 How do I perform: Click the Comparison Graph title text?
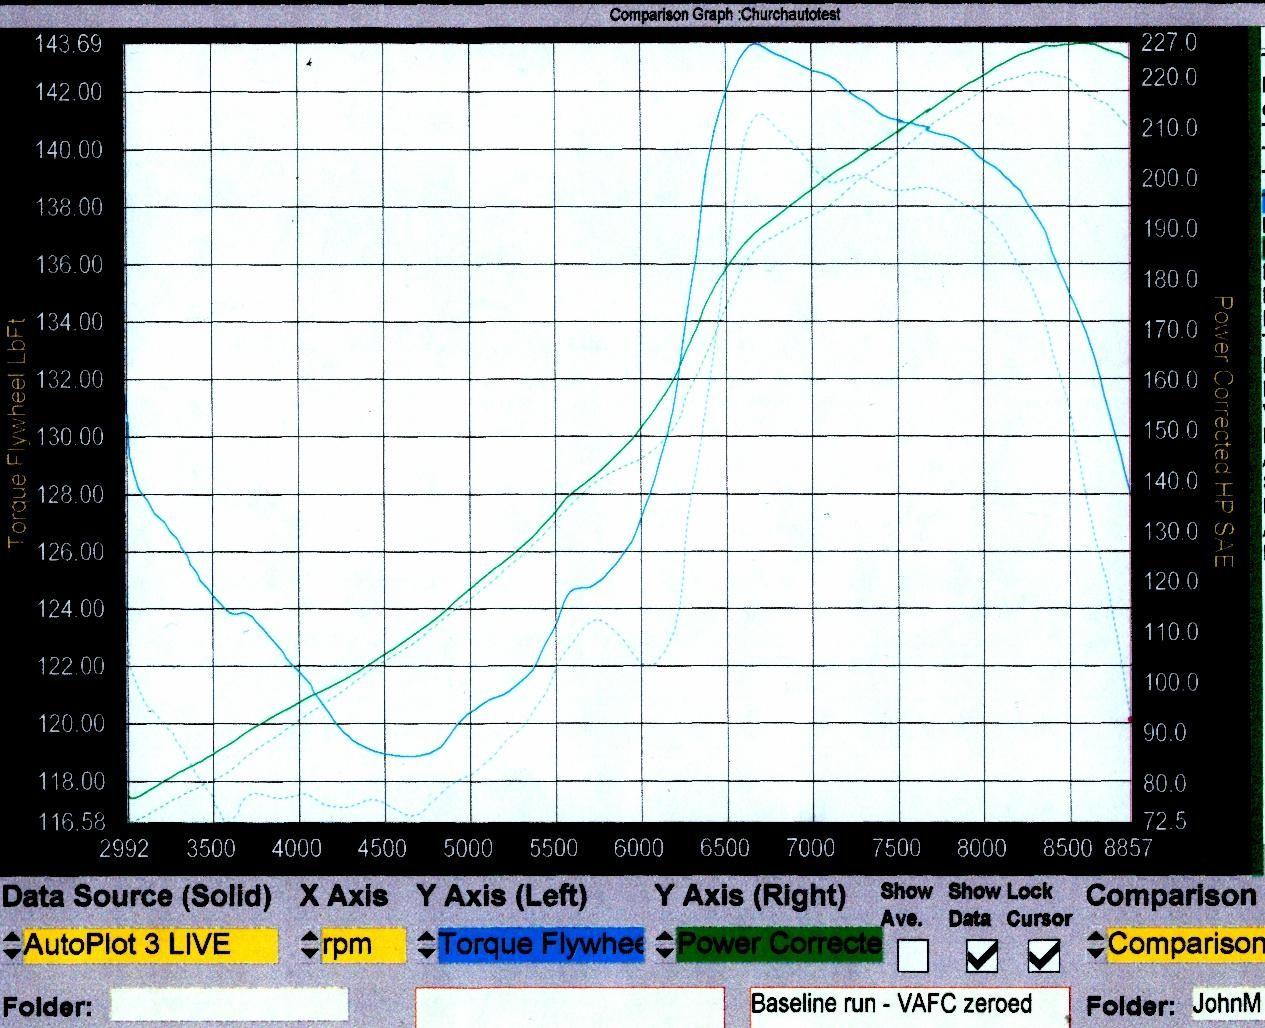tap(725, 15)
